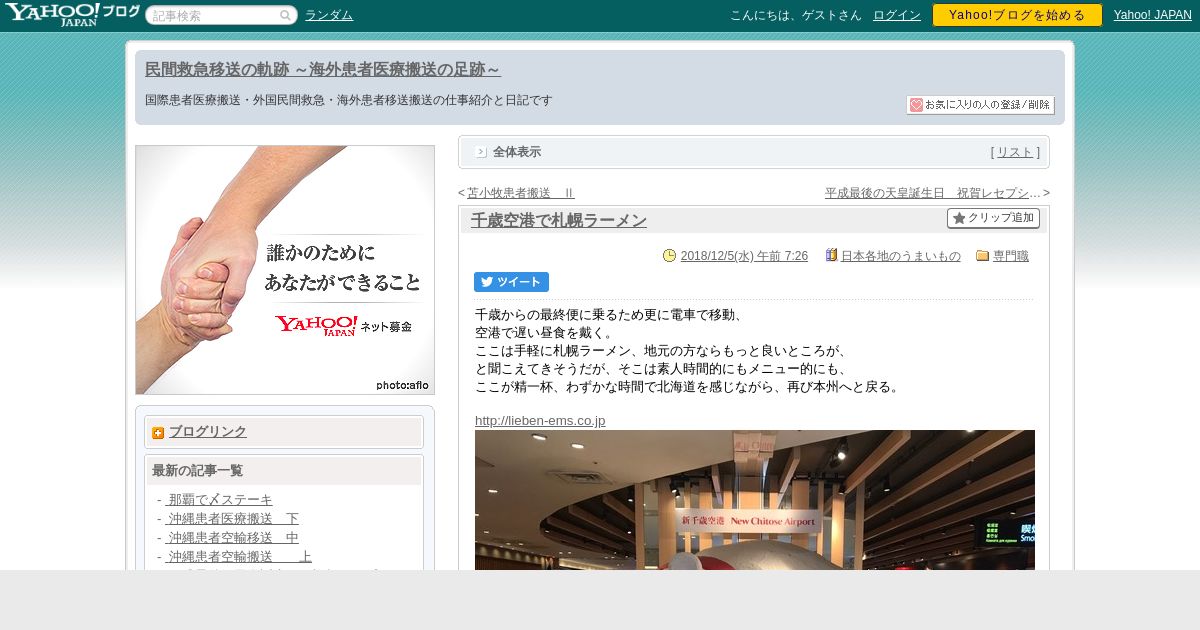Click the plus icon beside ブログリンク
The height and width of the screenshot is (630, 1200).
coord(158,433)
